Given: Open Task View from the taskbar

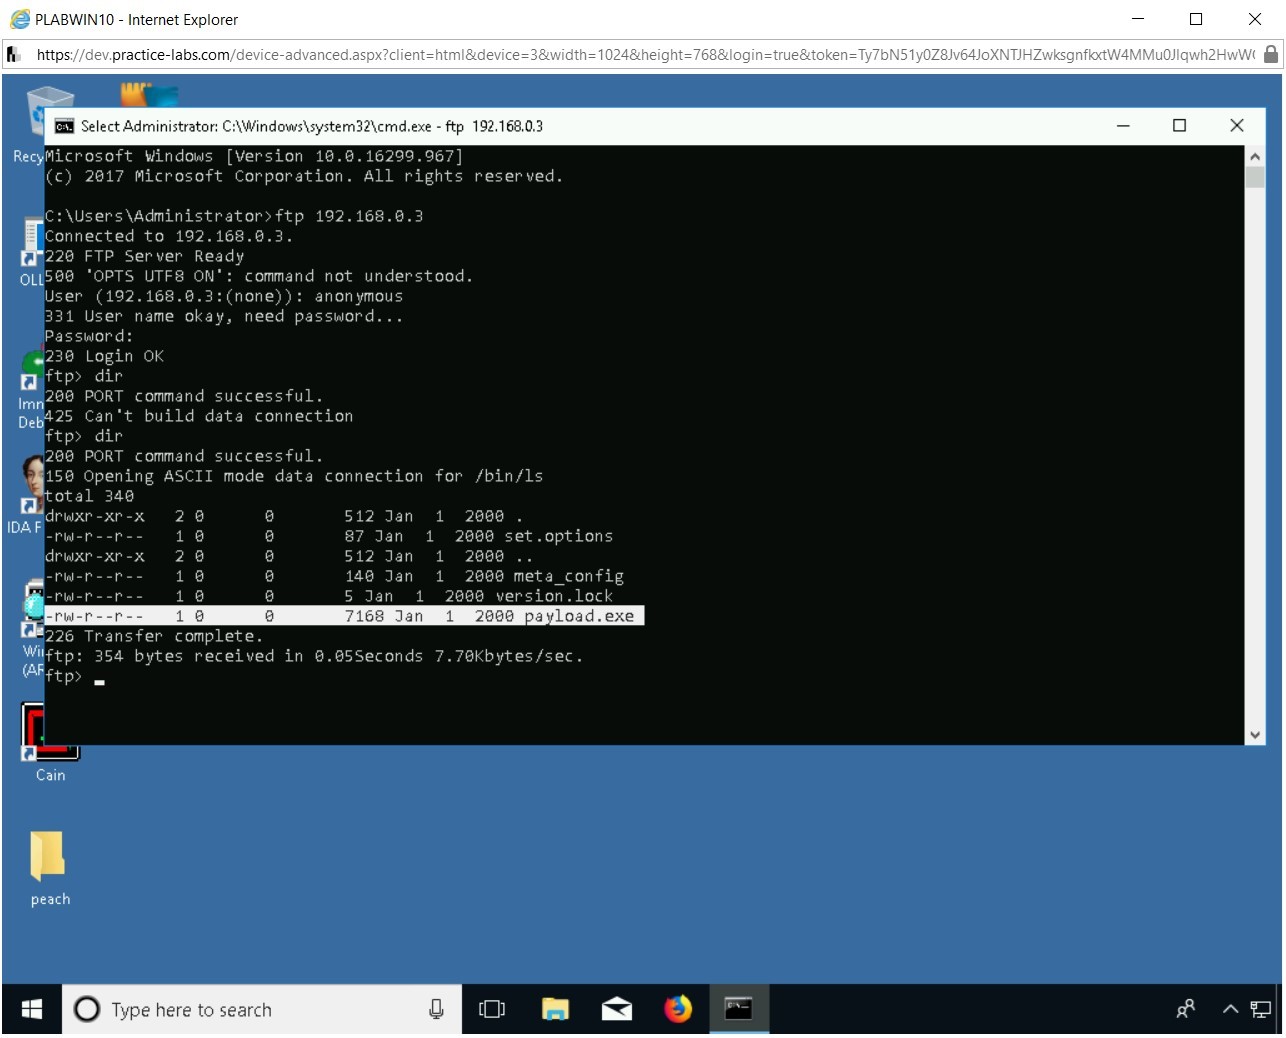Looking at the screenshot, I should click(x=492, y=1009).
